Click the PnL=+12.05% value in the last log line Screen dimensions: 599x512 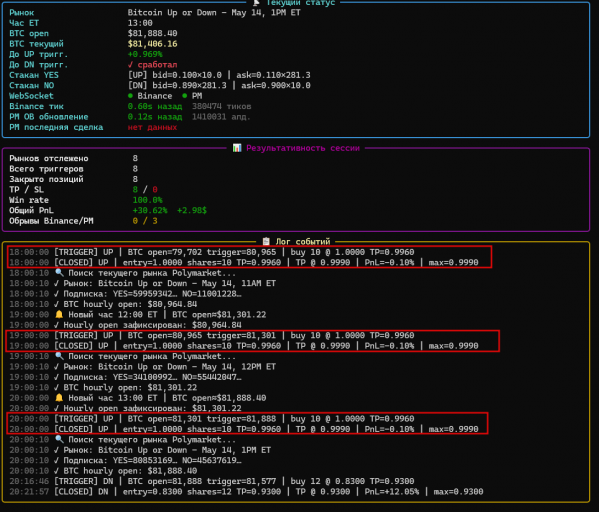coord(392,491)
